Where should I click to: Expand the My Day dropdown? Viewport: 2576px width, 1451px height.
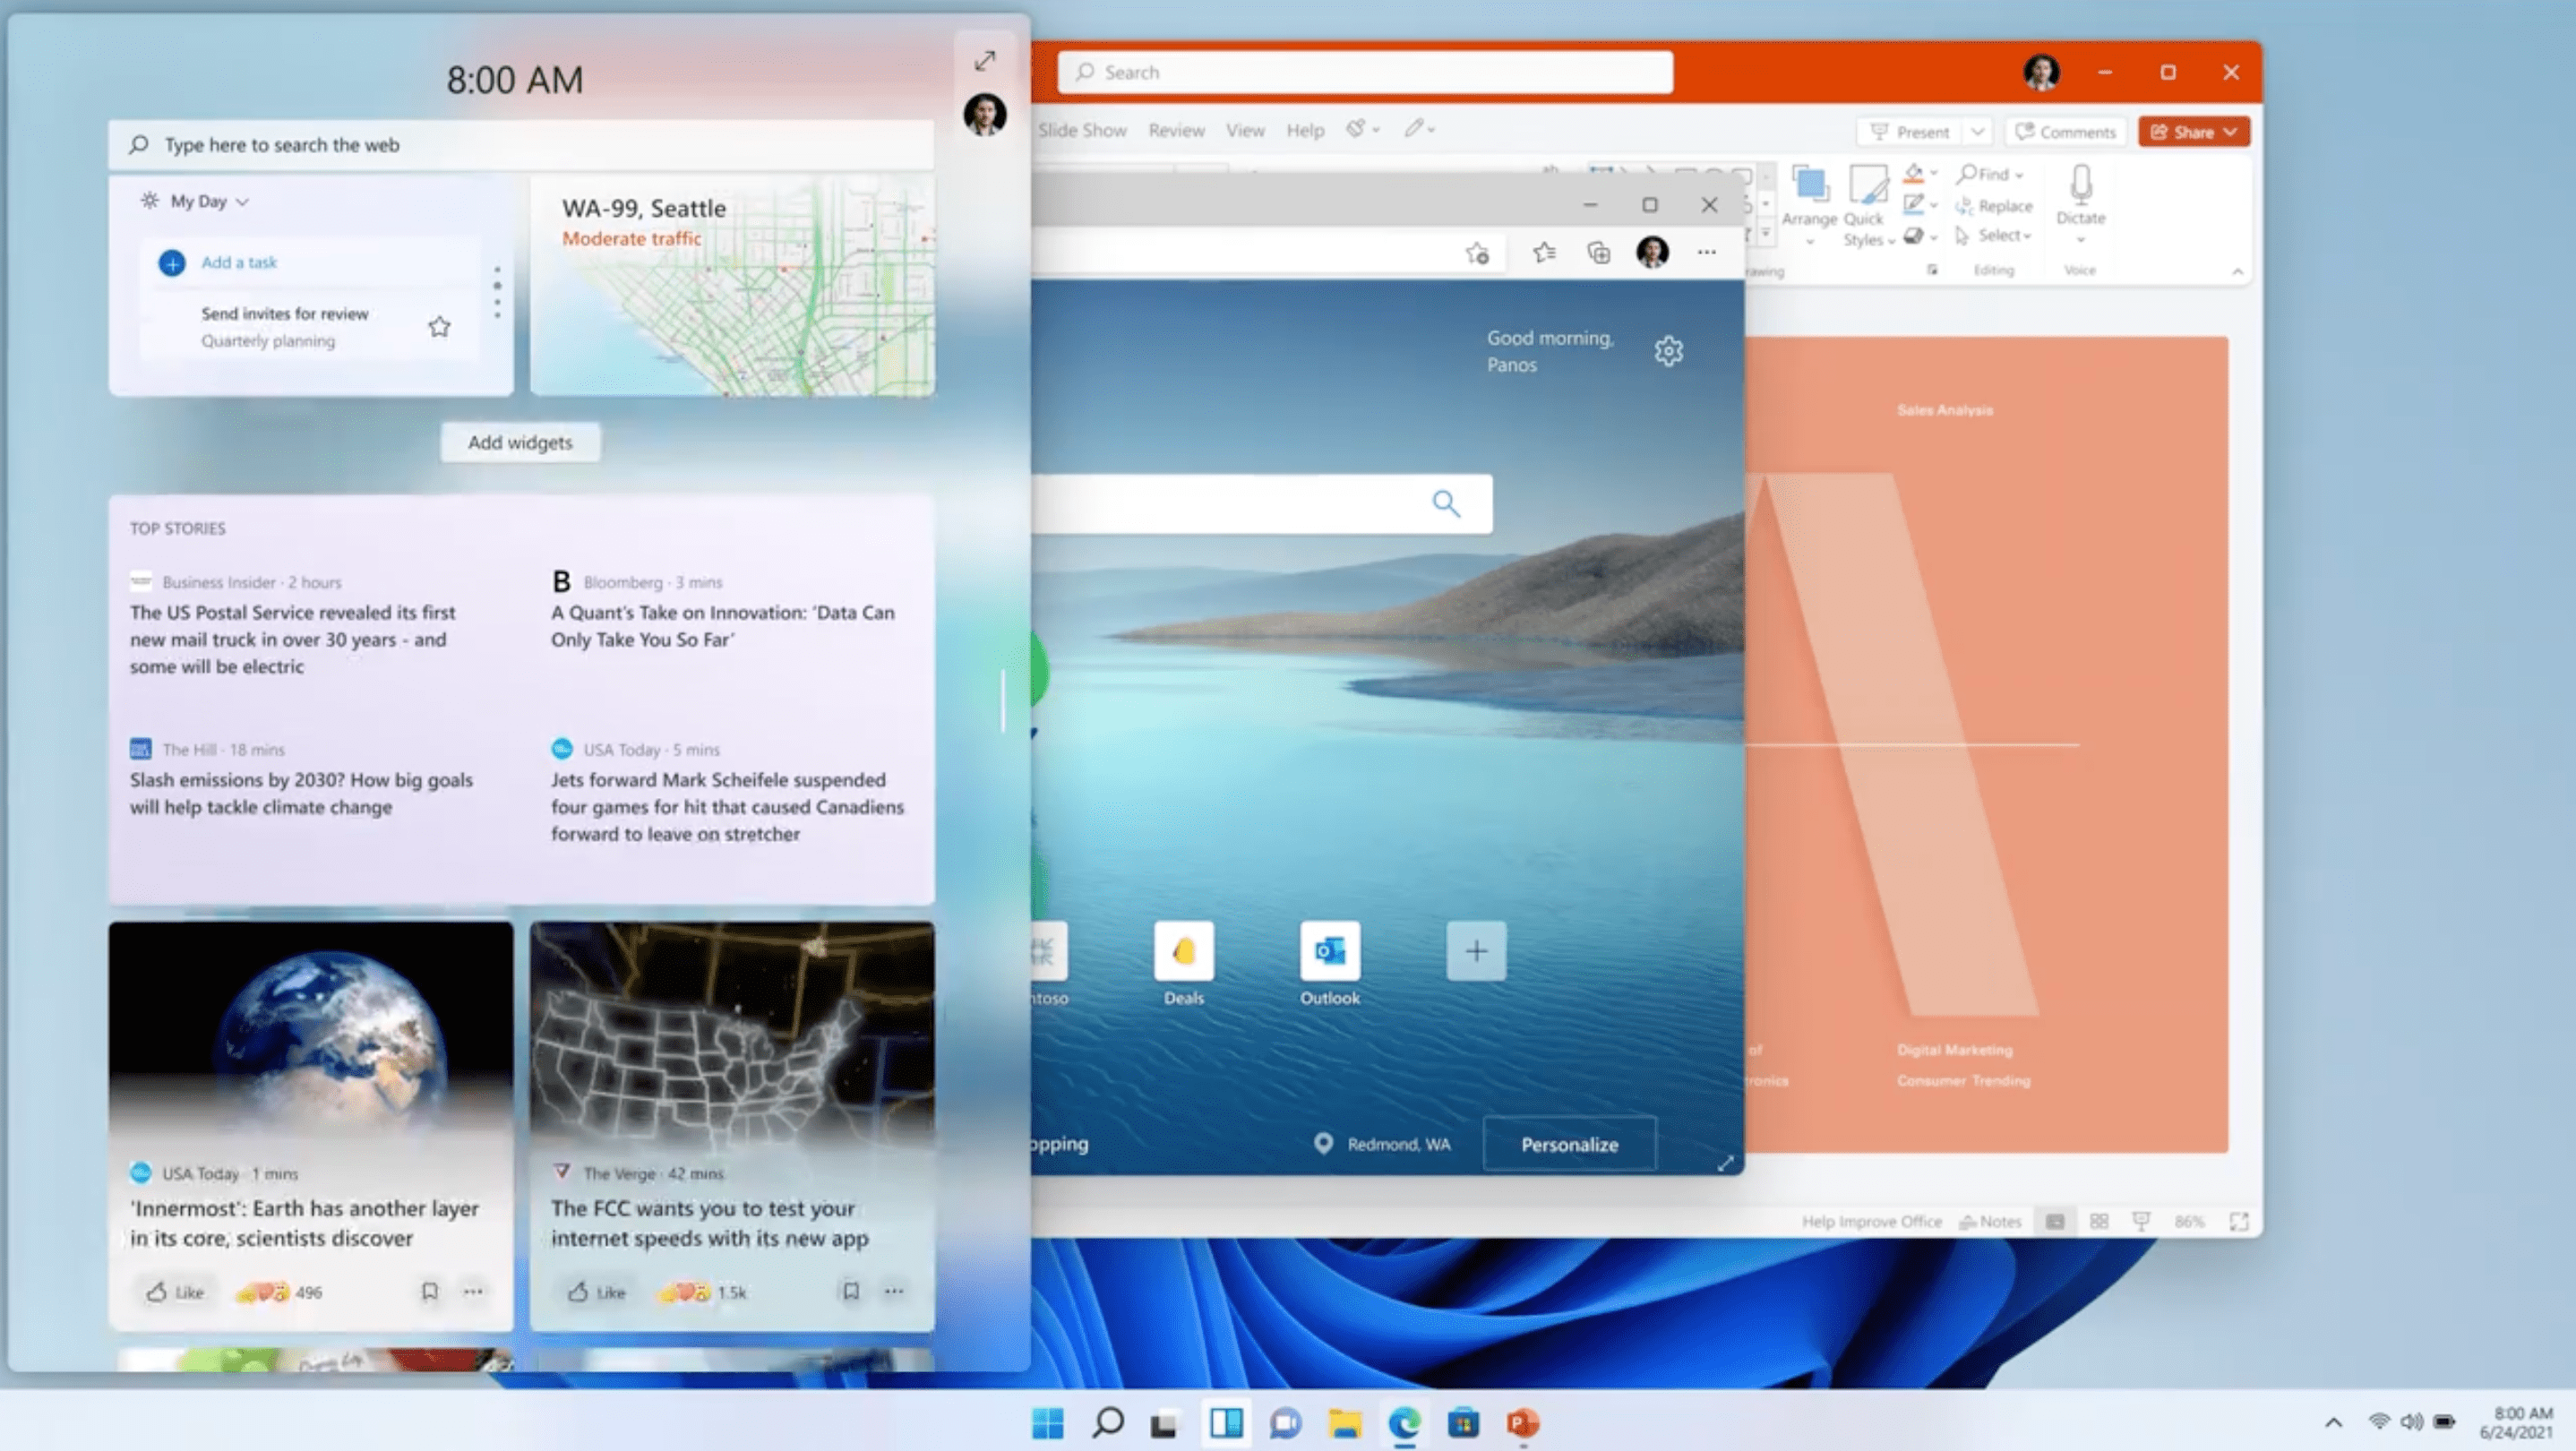tap(242, 201)
